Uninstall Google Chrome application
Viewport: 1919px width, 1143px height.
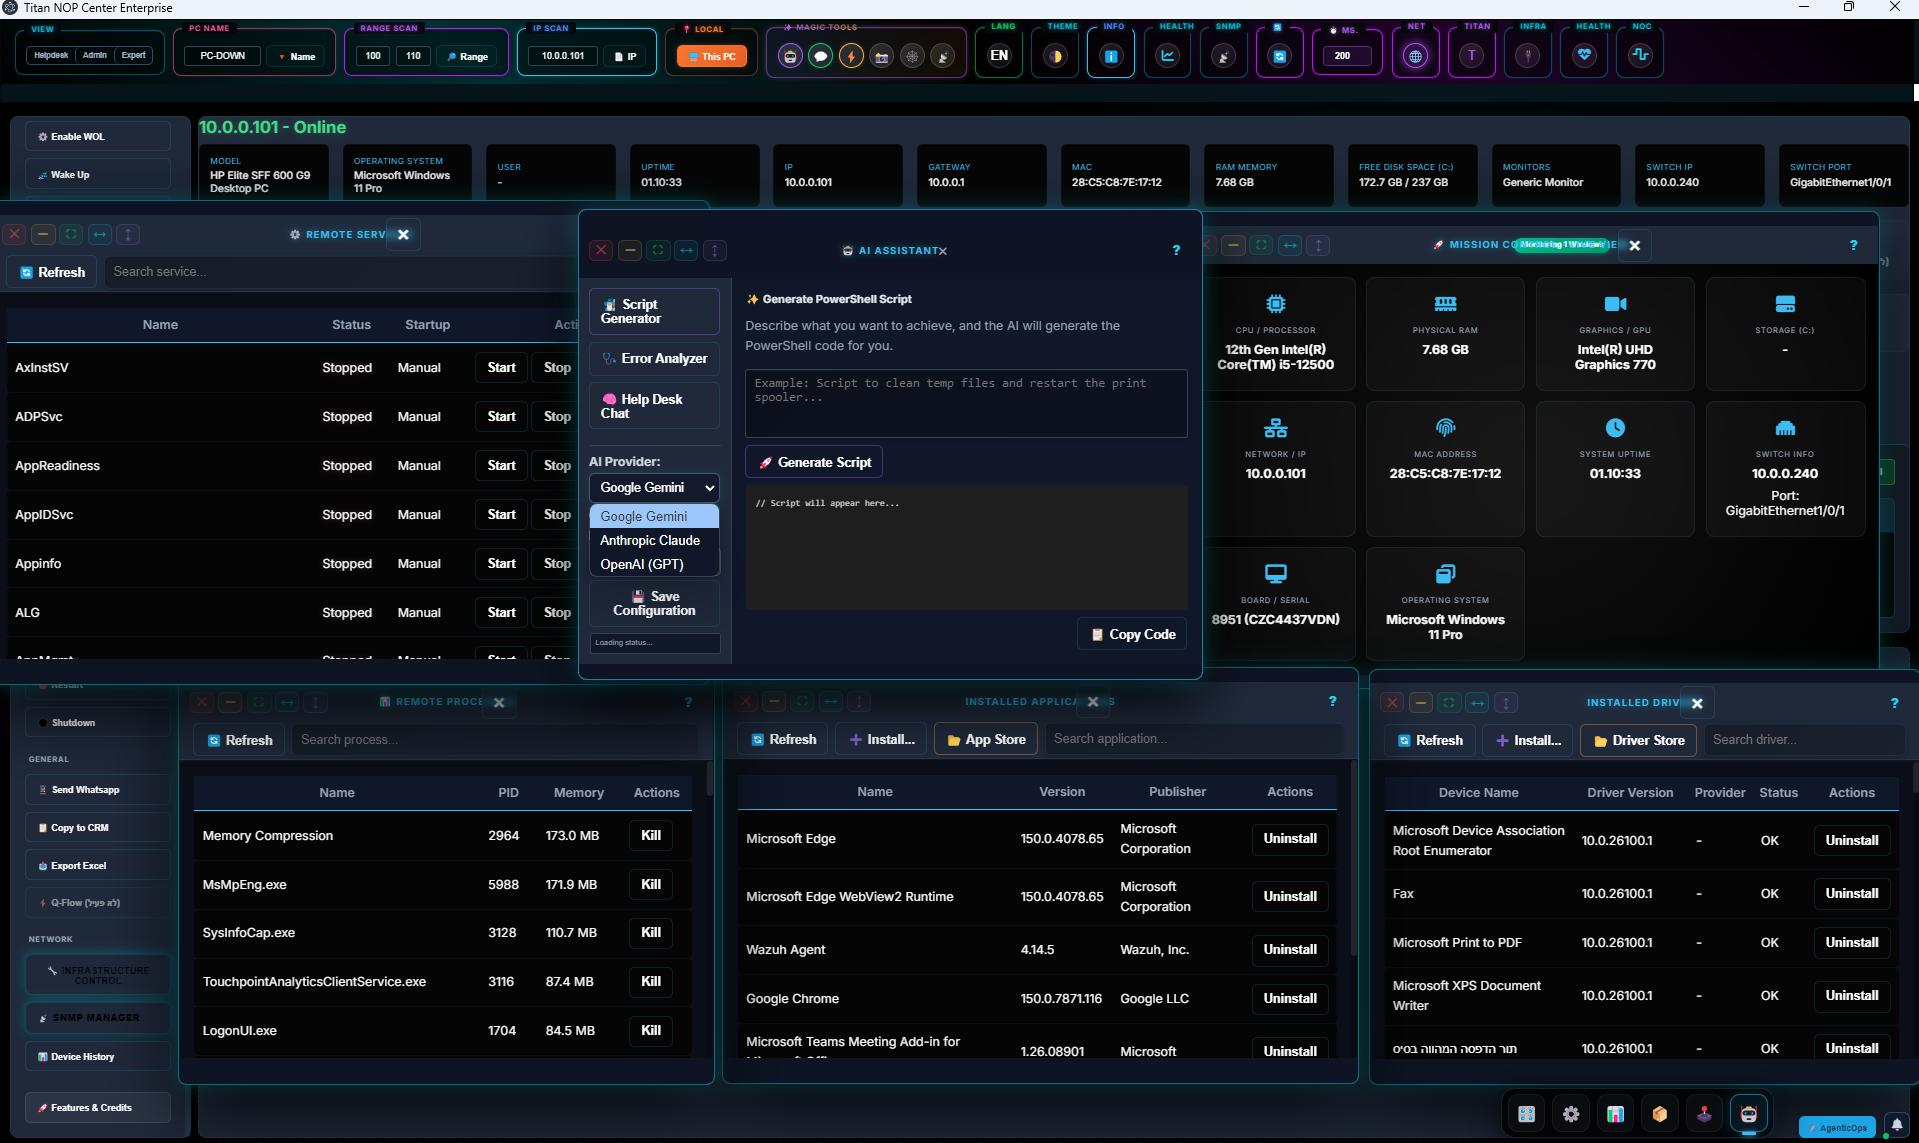coord(1289,999)
